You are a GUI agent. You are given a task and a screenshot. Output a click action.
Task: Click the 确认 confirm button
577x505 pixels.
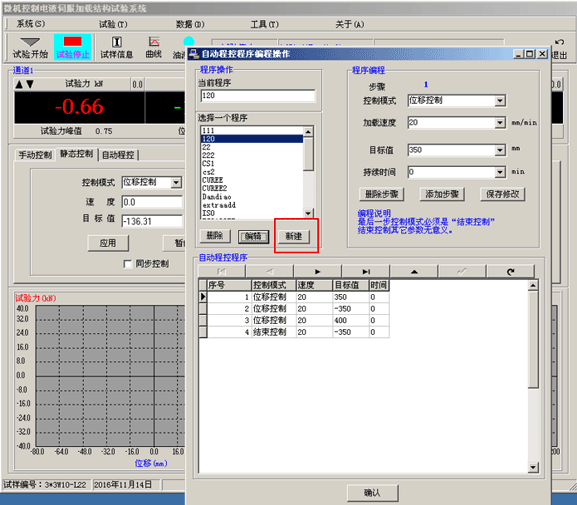(x=372, y=492)
